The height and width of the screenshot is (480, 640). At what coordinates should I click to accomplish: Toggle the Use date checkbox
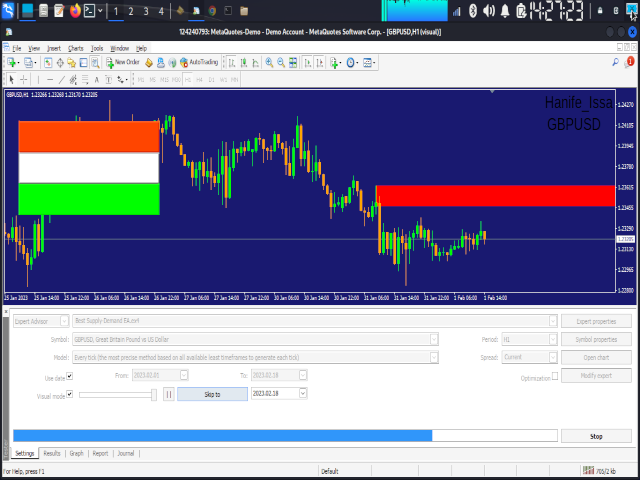[x=70, y=376]
